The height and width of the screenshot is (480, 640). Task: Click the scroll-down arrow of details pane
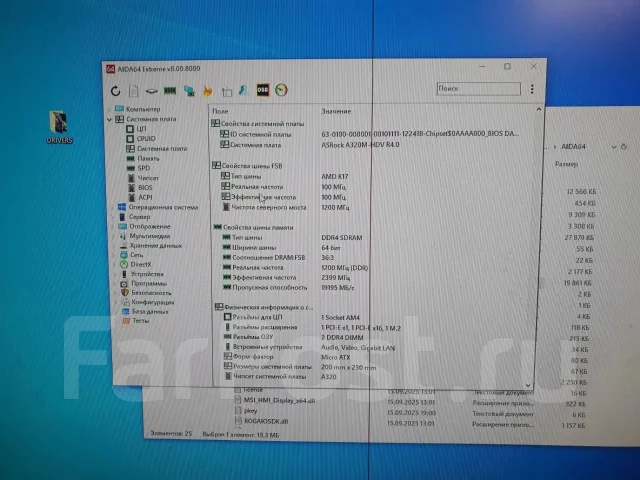tap(528, 385)
